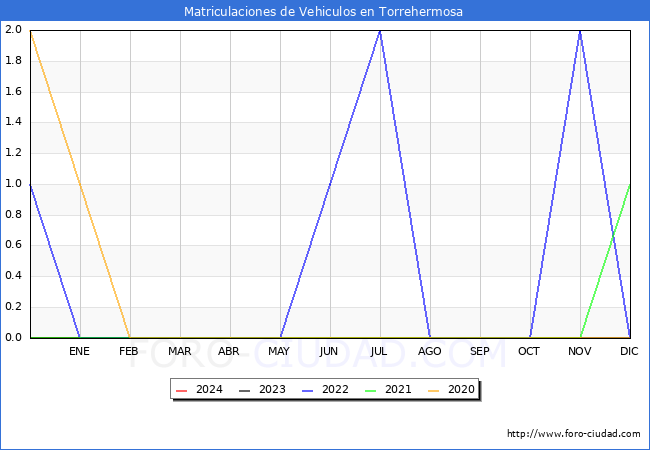Click the 1.0 y-axis value

point(13,184)
